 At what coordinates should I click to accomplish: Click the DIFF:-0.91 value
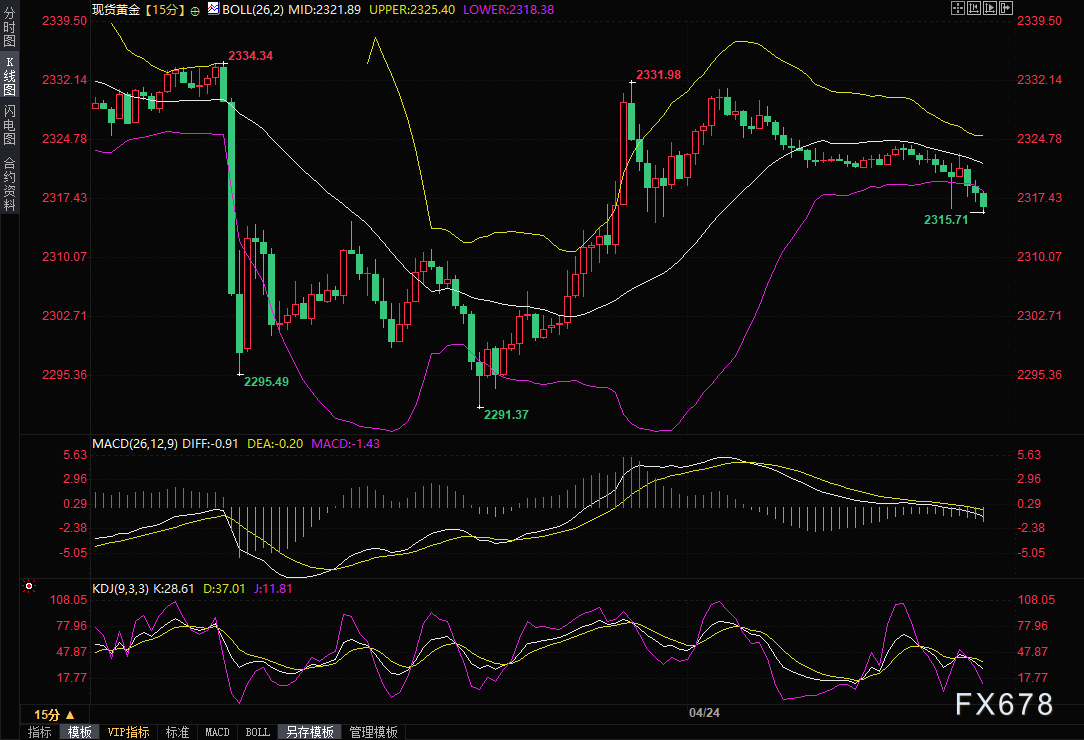click(x=210, y=444)
